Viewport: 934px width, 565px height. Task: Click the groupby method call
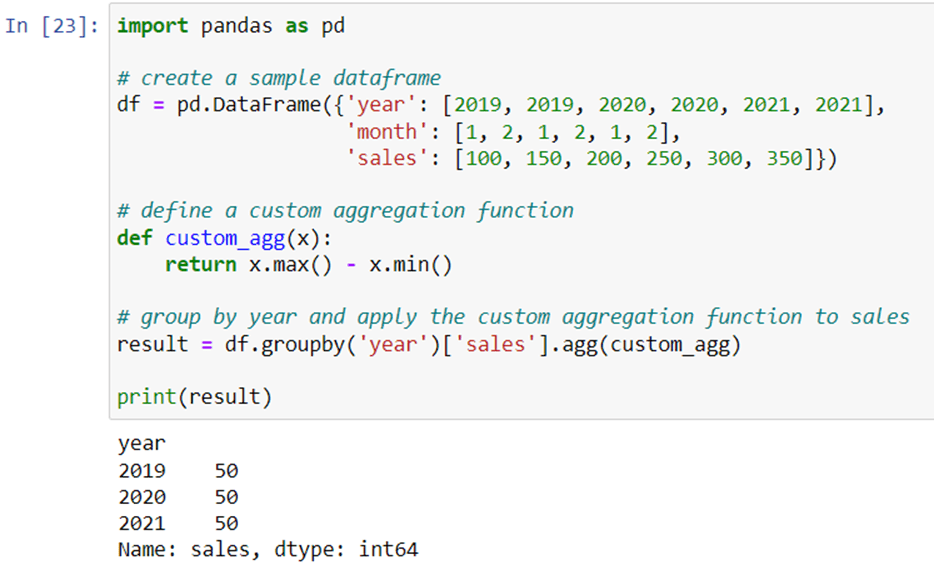[x=302, y=345]
